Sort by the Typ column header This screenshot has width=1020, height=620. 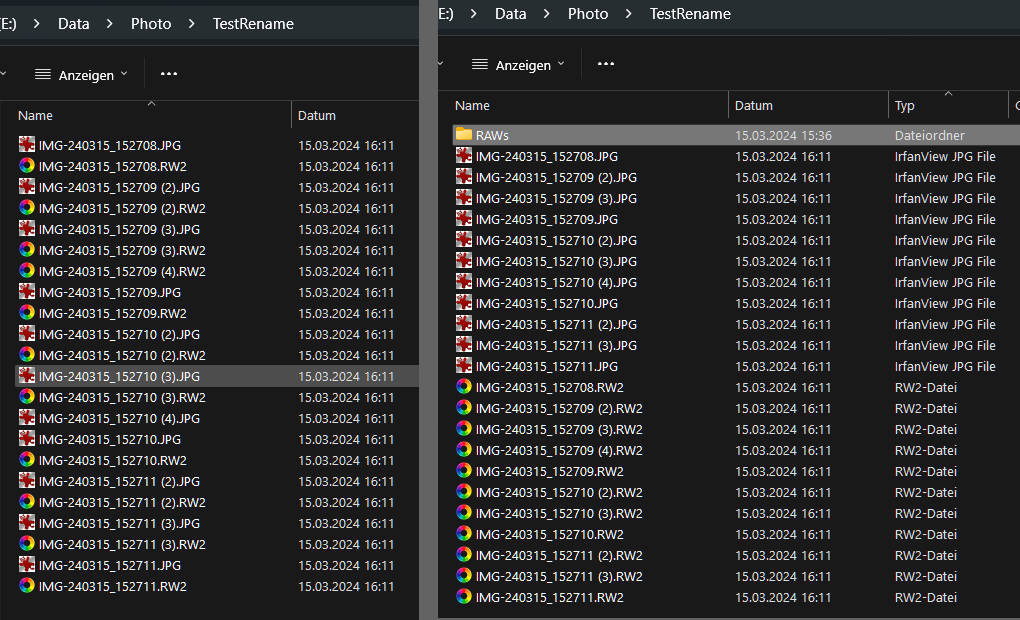[905, 105]
